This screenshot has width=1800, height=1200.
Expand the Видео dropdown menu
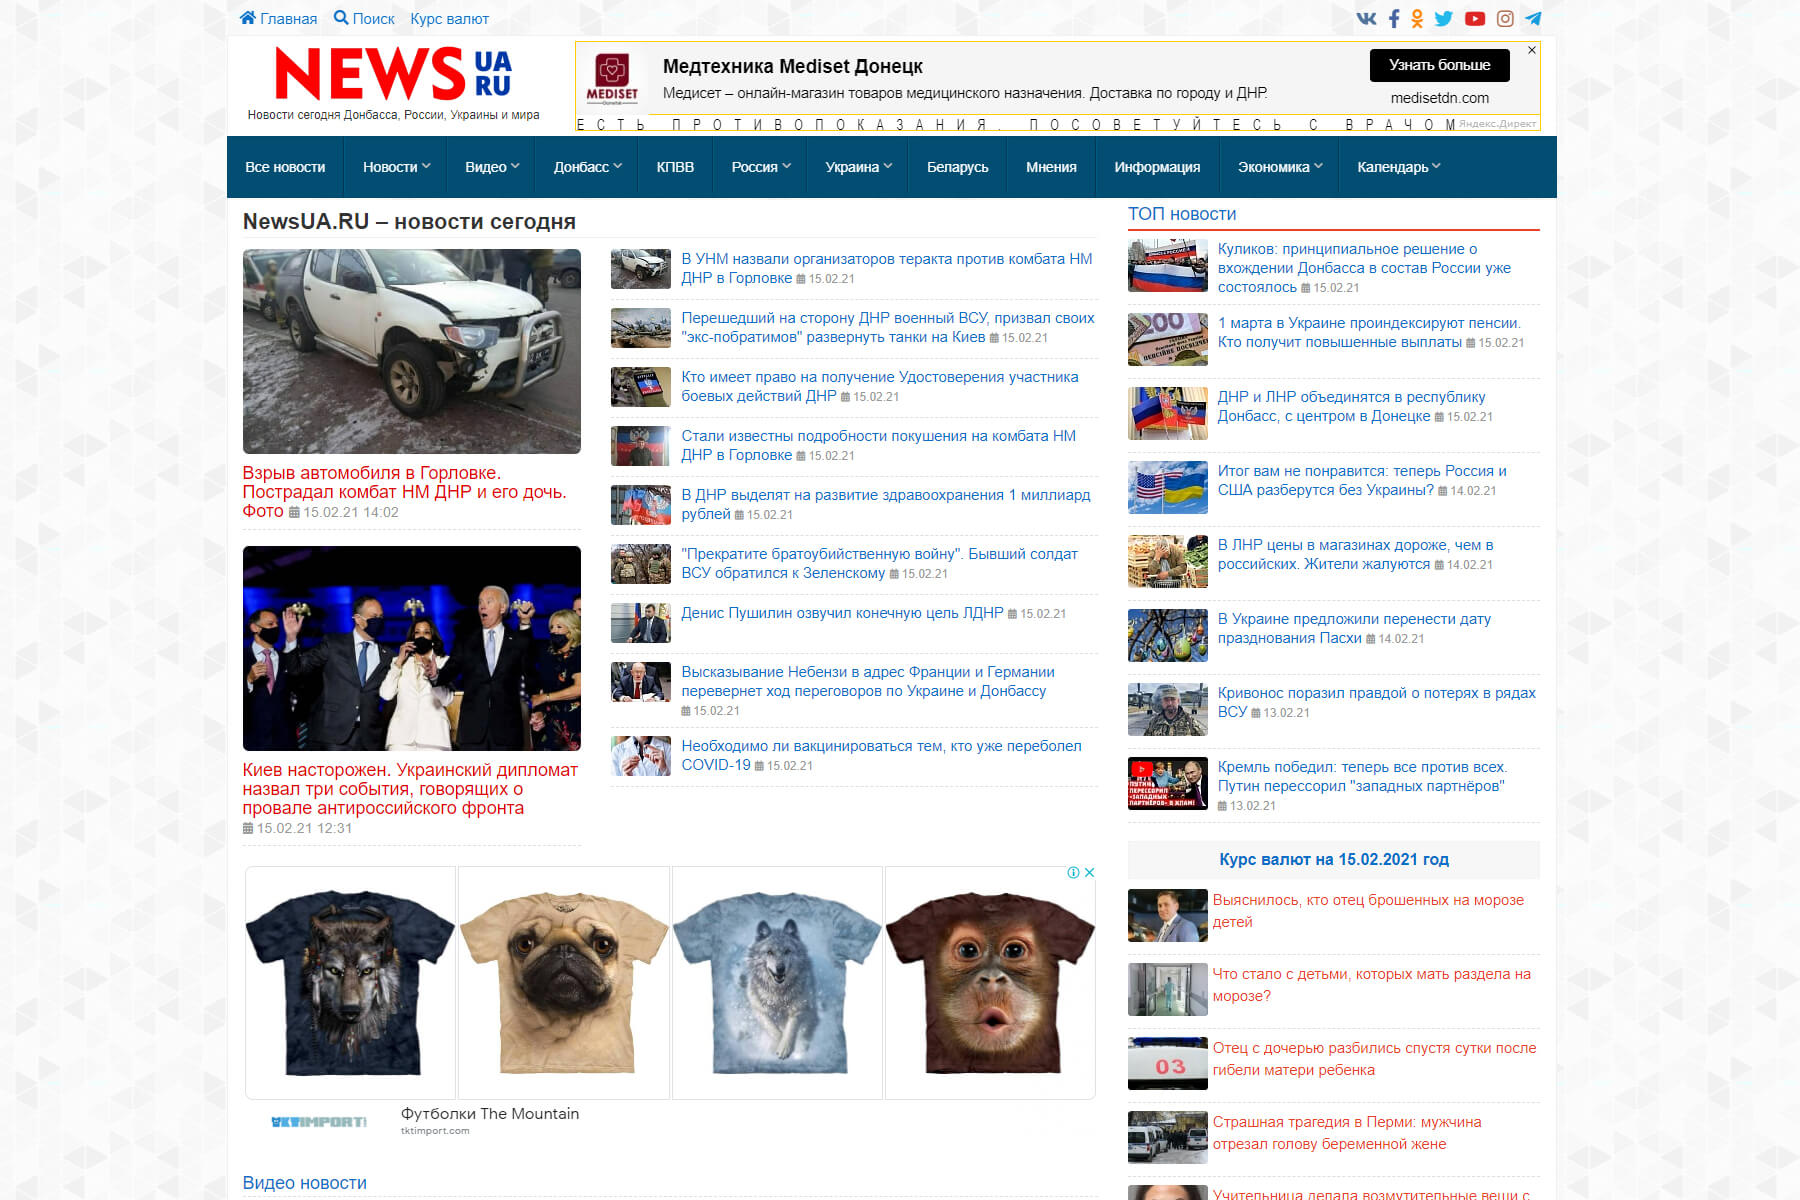tap(492, 167)
